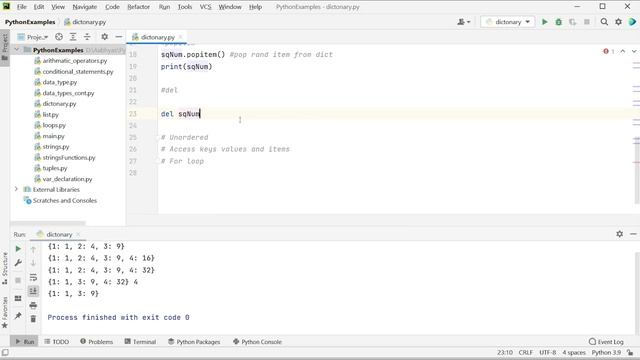Image resolution: width=640 pixels, height=360 pixels.
Task: Click the JetBrains Toolbox icon at top right
Action: pos(632,22)
